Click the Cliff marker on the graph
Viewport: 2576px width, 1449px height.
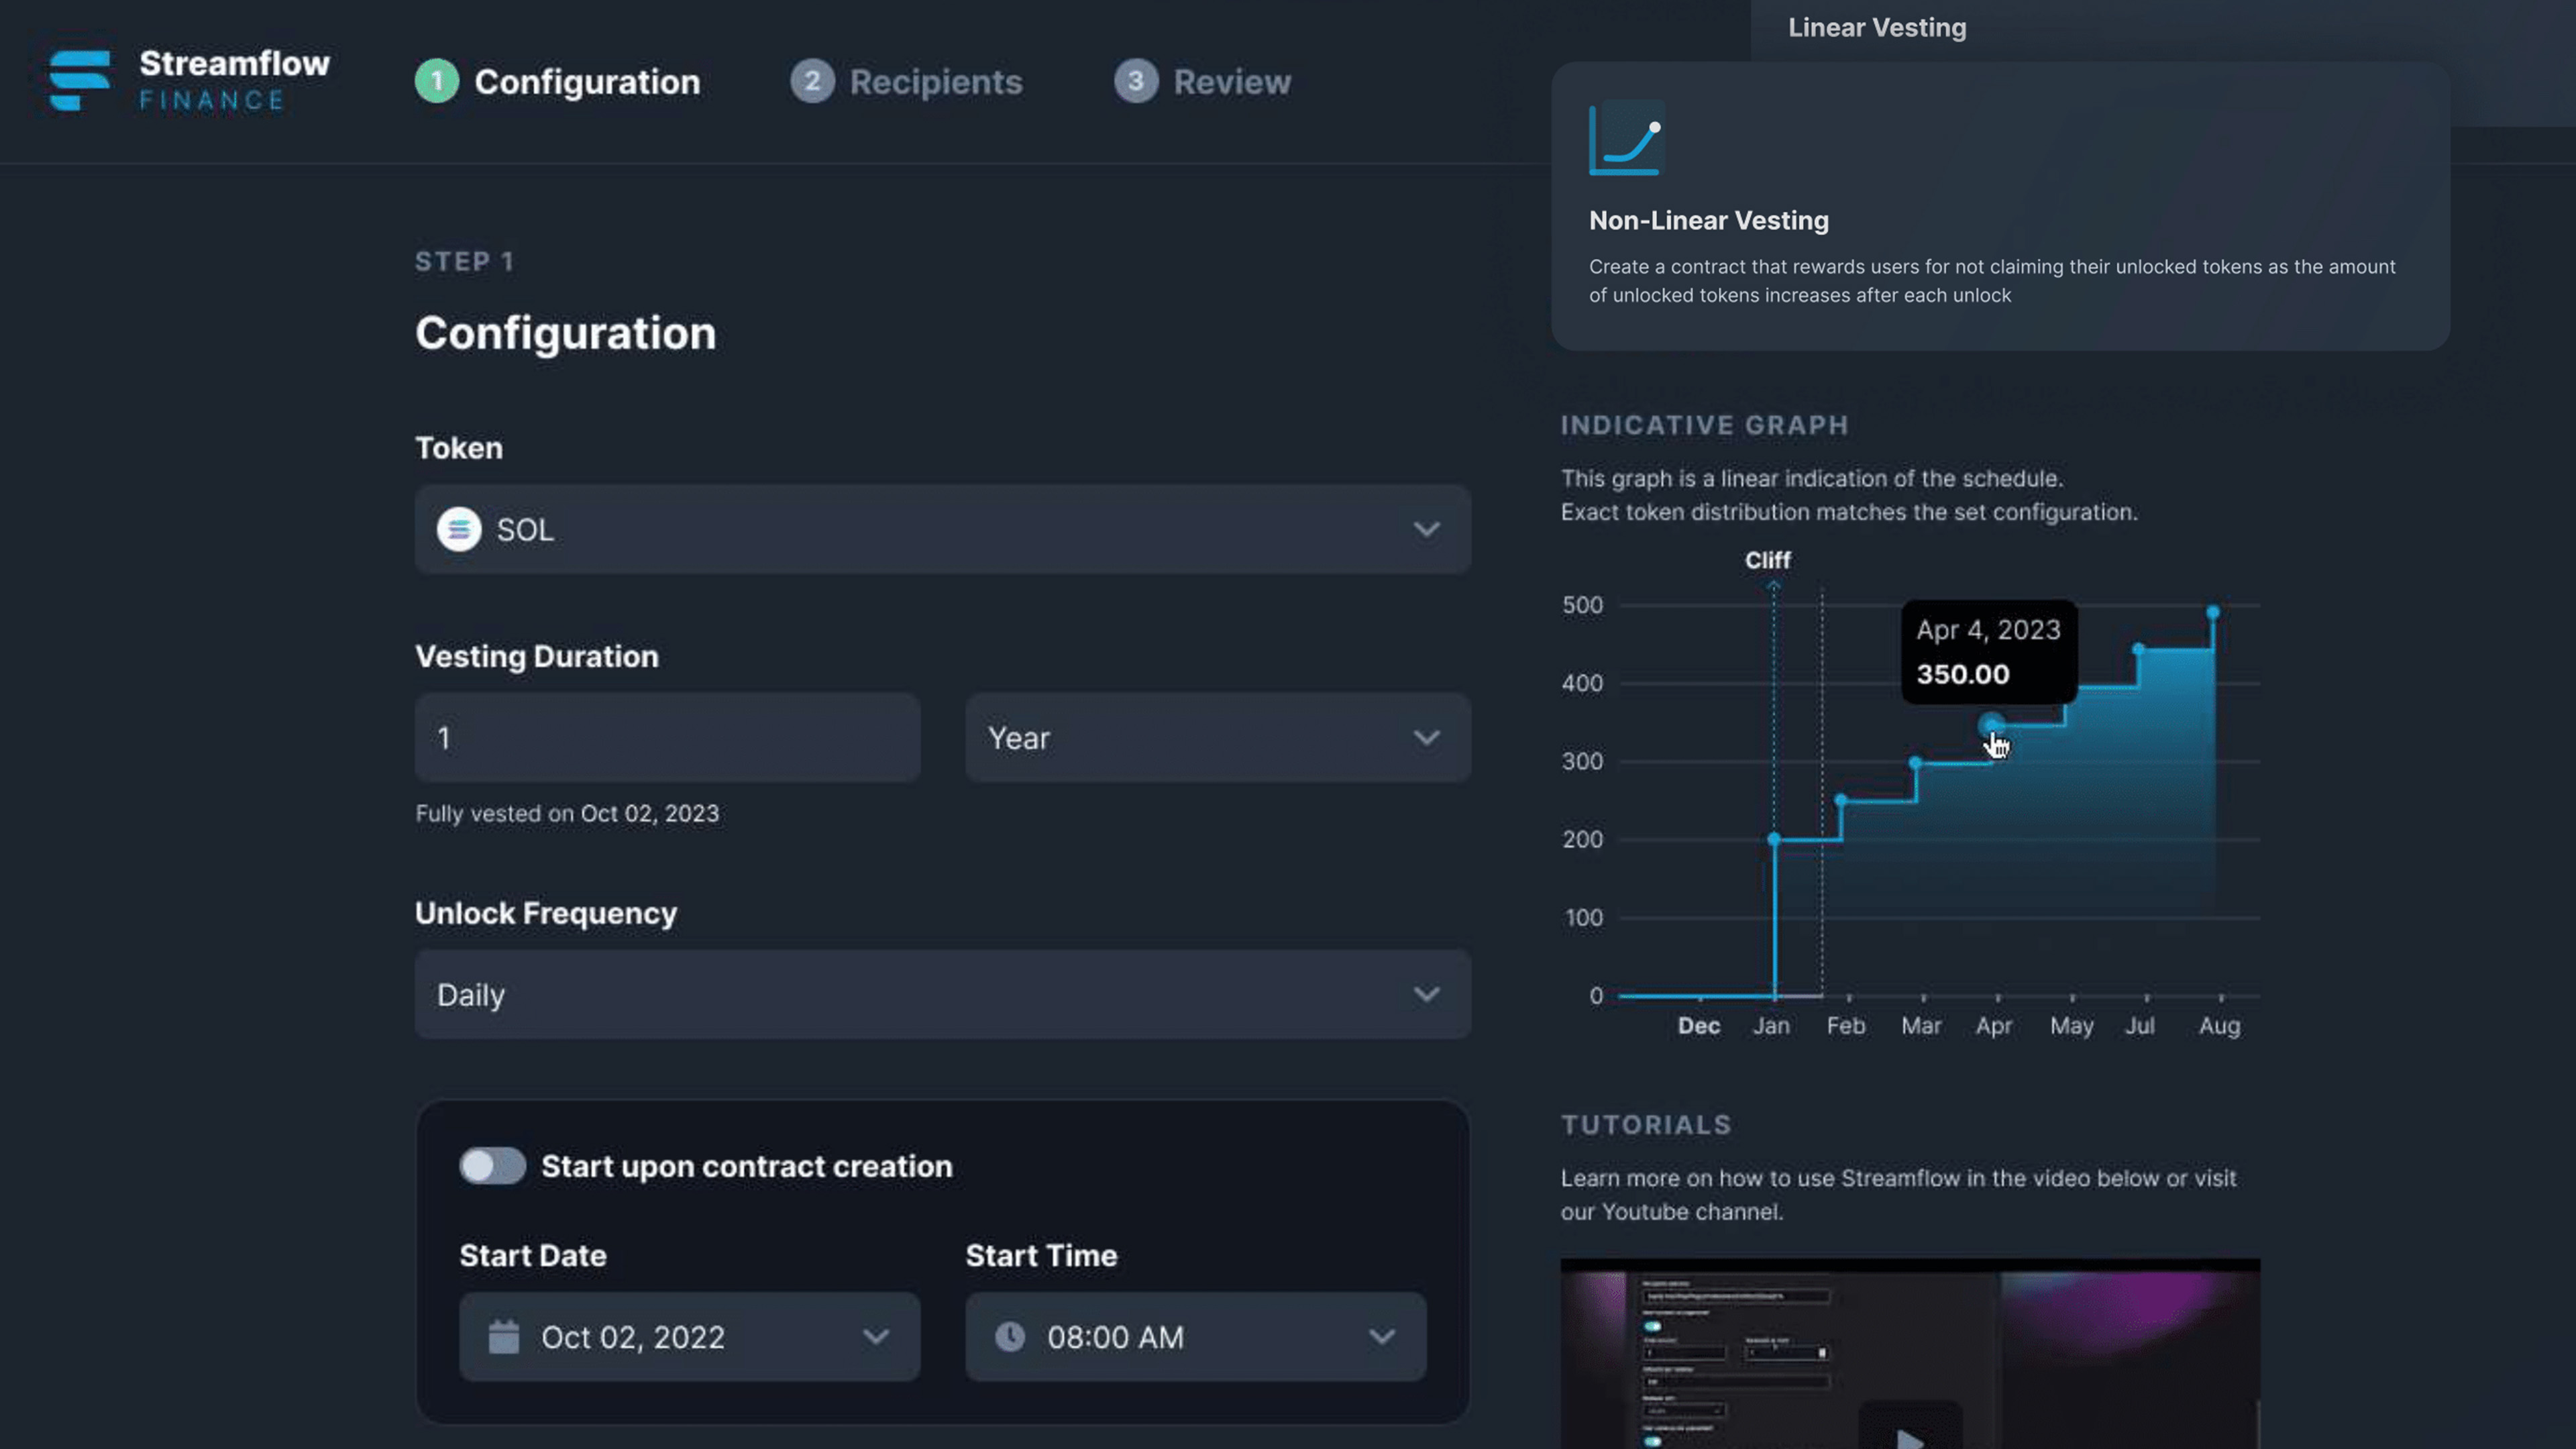[1767, 561]
